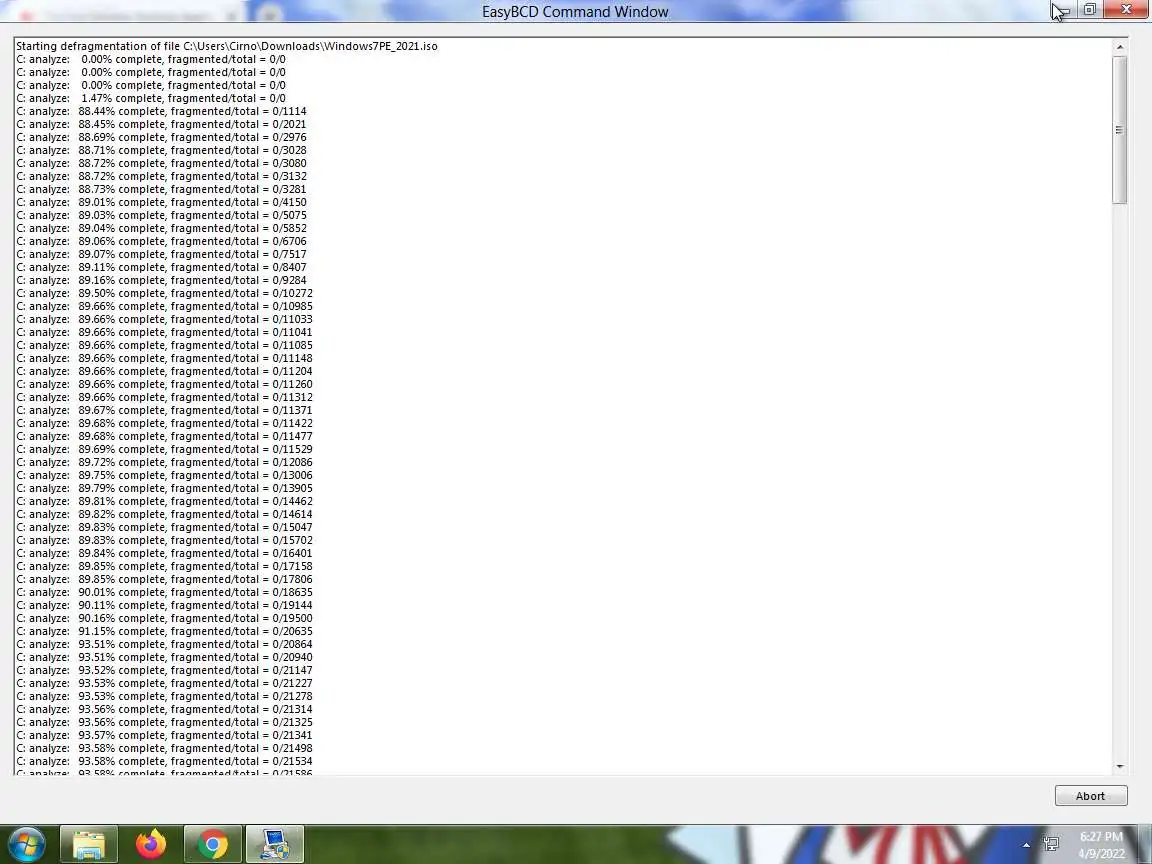Select the line with total 0/3028
Screen dimensions: 1152x864
click(162, 151)
